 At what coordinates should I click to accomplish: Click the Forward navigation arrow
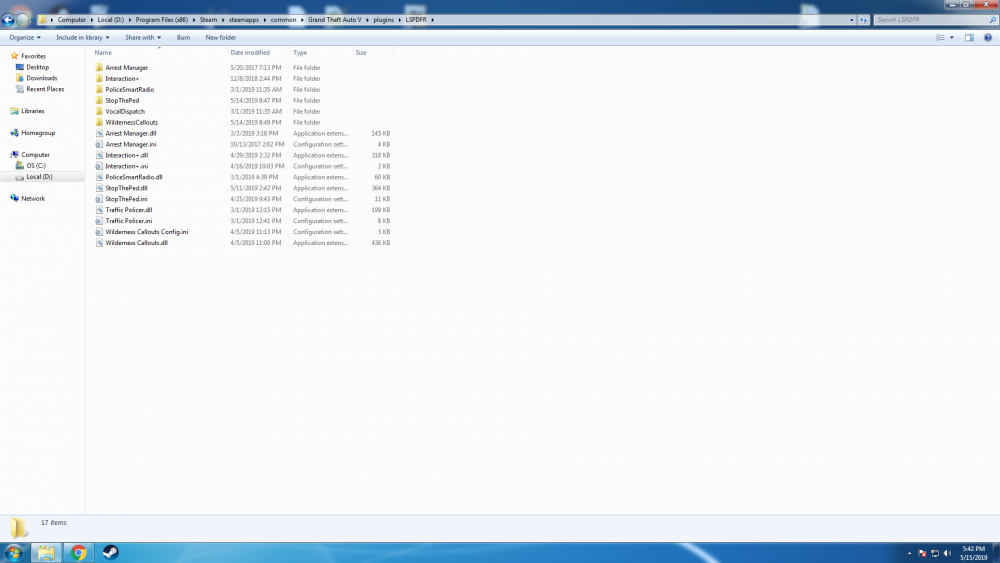click(22, 20)
